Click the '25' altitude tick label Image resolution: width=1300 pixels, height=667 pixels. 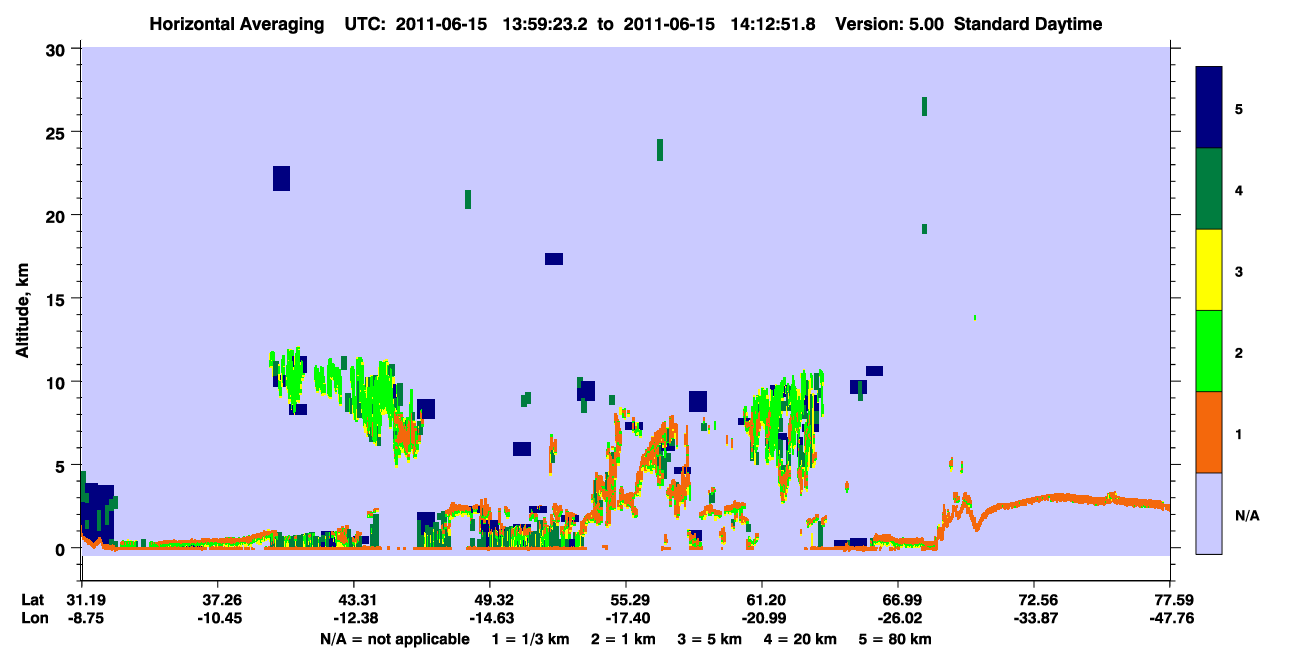click(58, 132)
